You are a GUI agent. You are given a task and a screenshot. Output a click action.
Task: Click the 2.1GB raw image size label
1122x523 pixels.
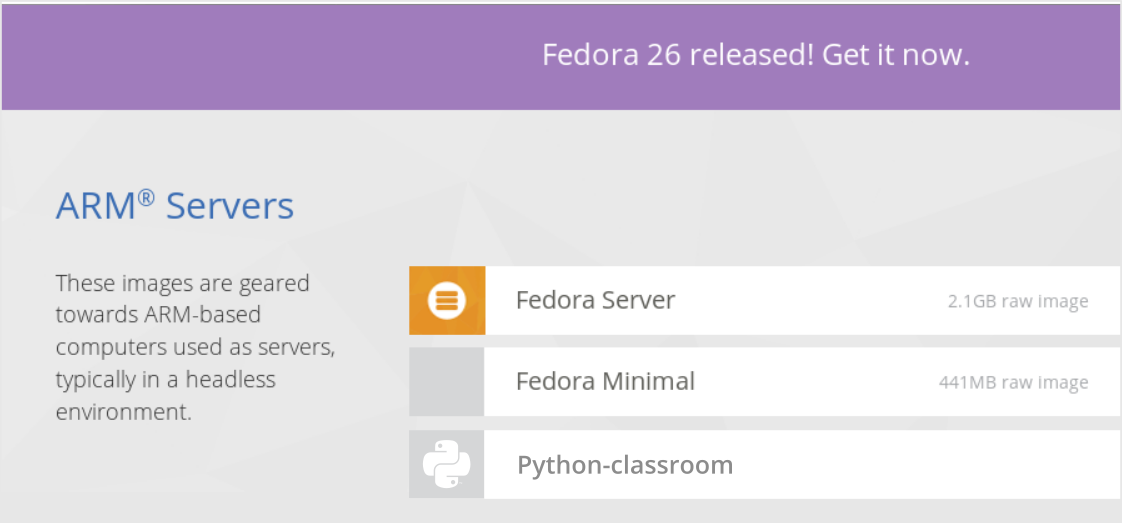click(1018, 301)
